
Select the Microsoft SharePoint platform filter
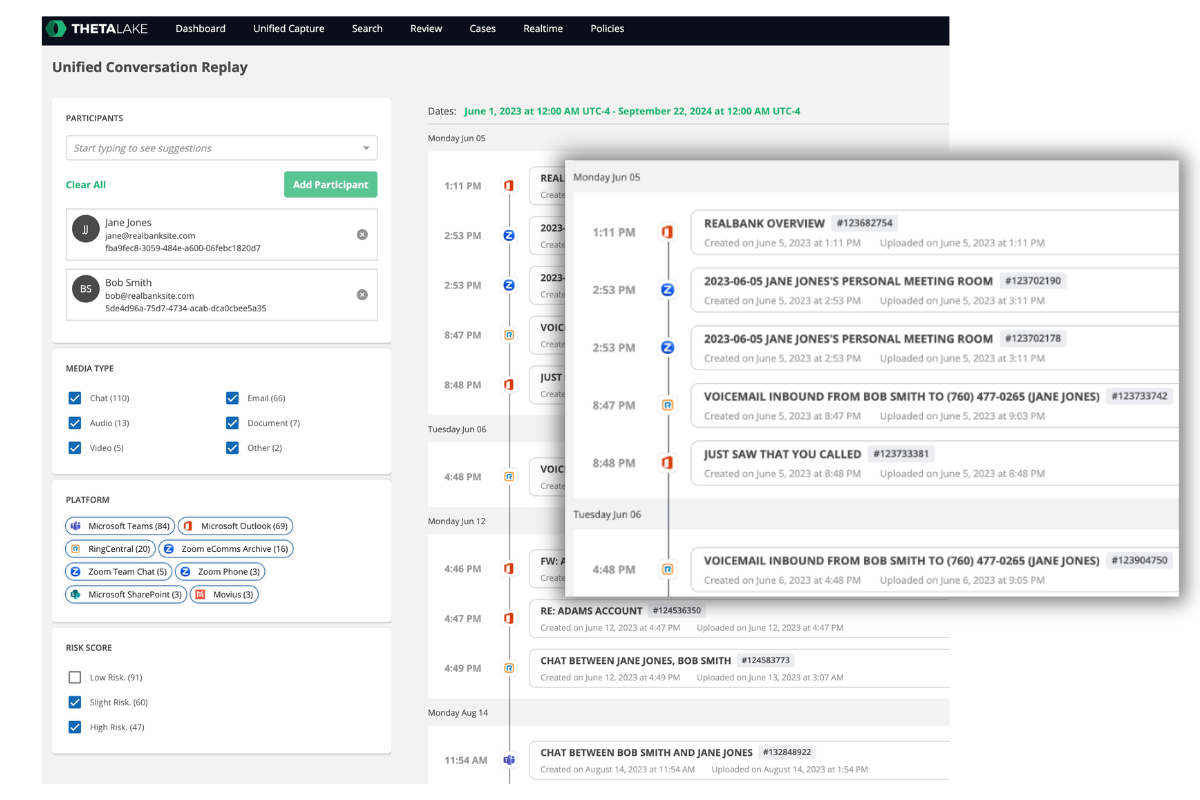[126, 595]
